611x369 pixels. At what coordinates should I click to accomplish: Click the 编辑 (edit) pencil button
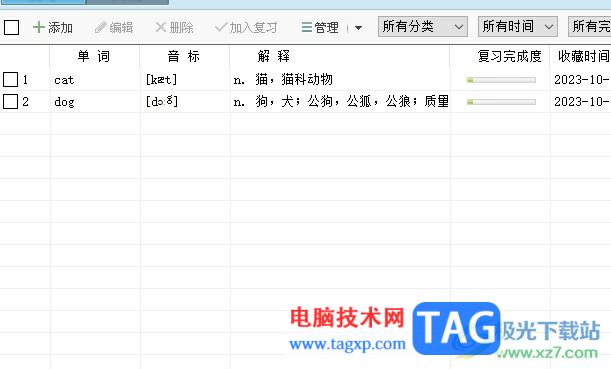point(114,27)
